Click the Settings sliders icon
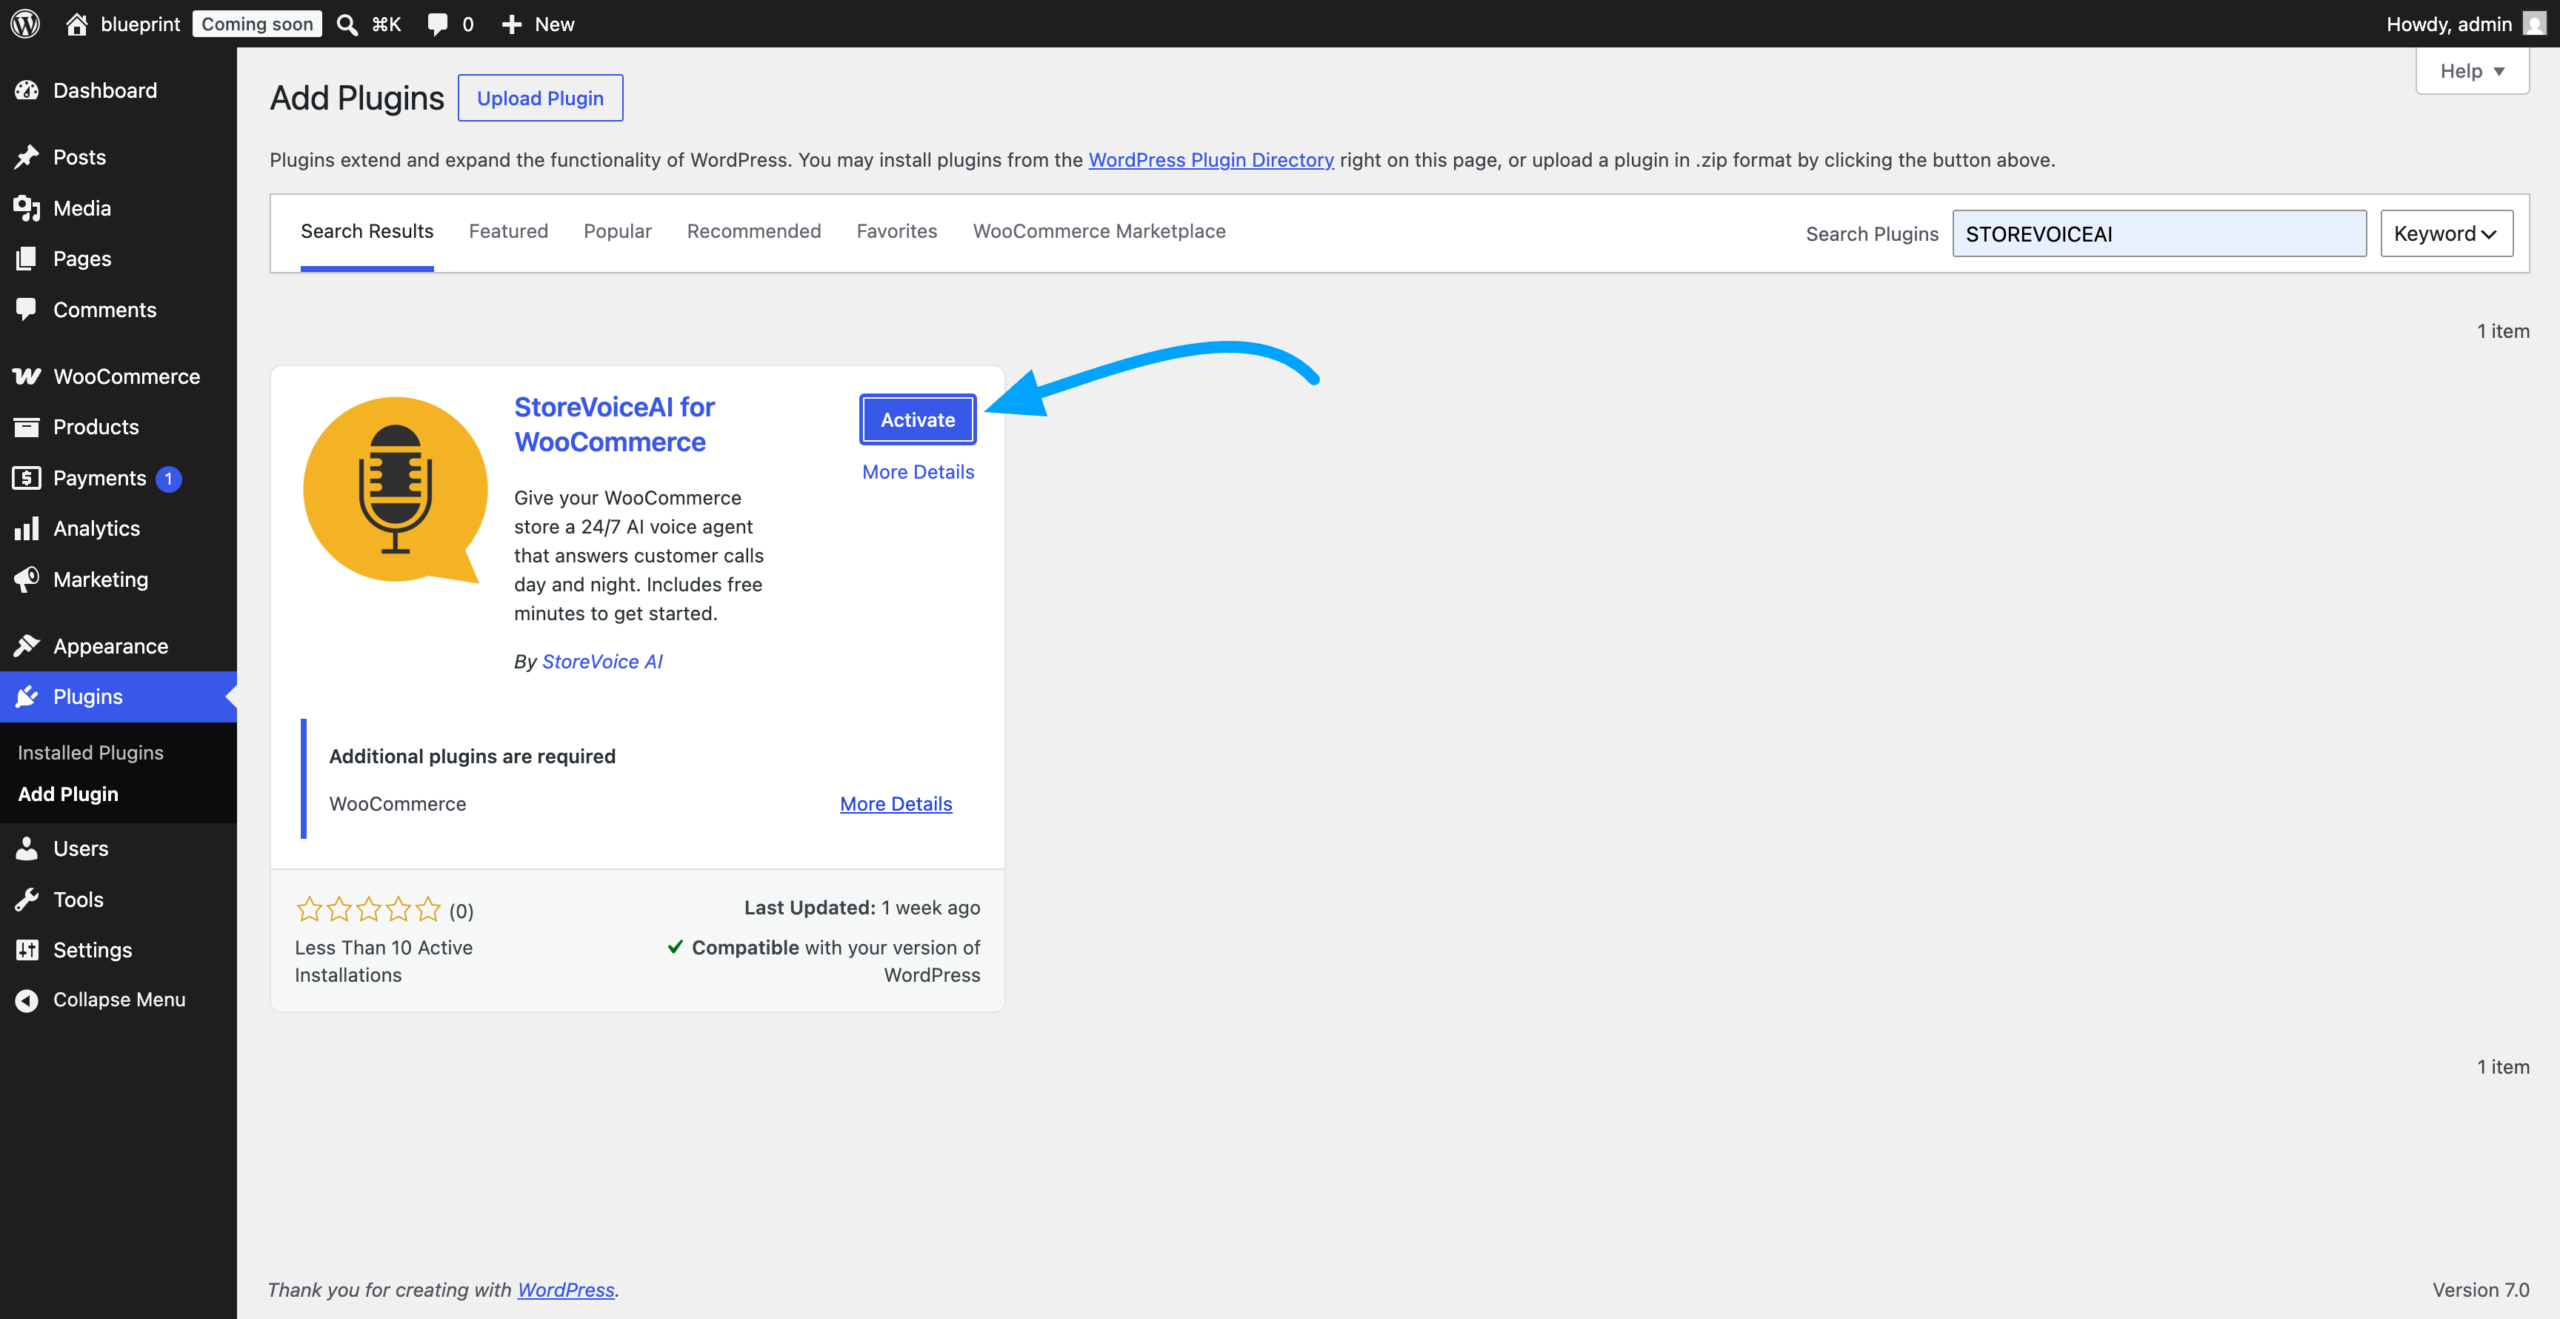 pos(27,950)
